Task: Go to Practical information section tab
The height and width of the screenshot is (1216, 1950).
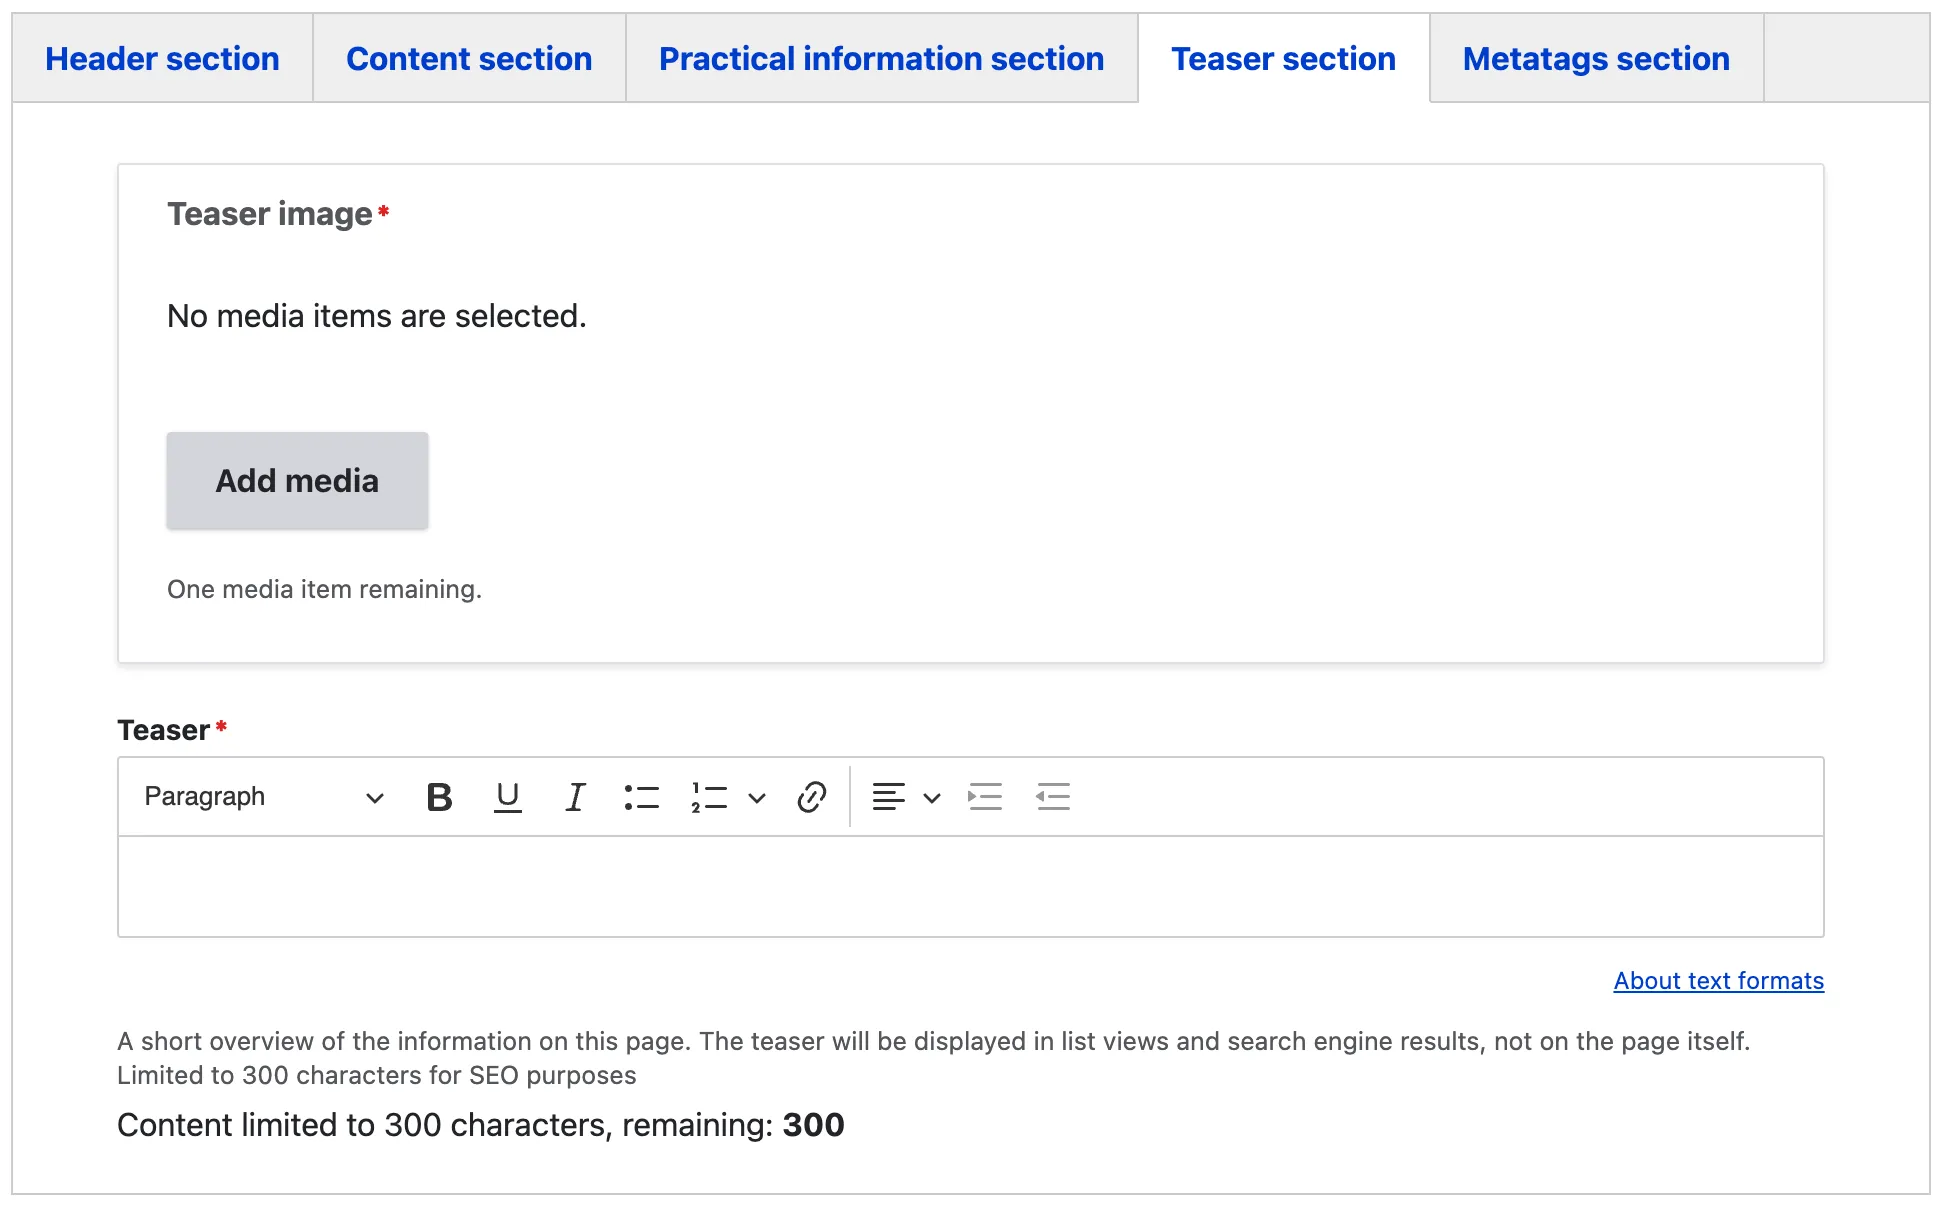Action: (x=881, y=59)
